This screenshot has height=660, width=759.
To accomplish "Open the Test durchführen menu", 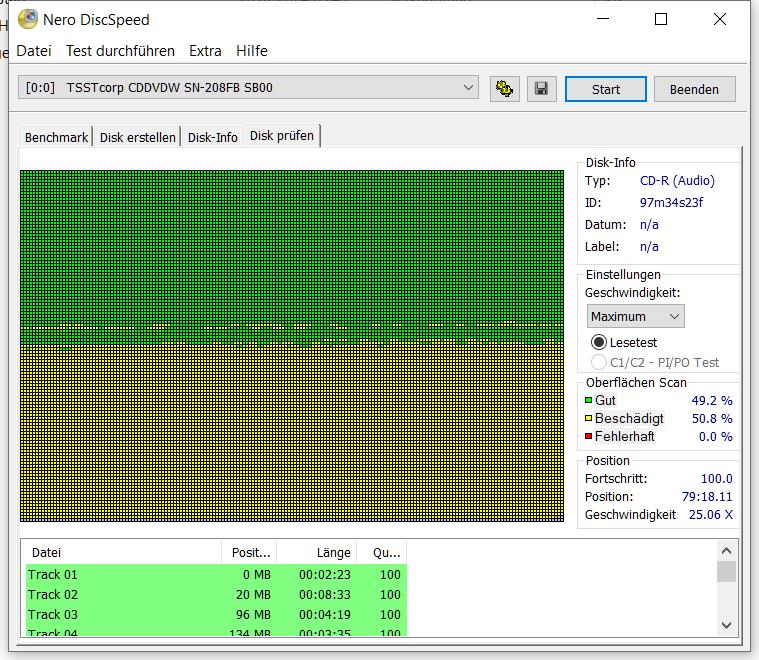I will coord(121,51).
